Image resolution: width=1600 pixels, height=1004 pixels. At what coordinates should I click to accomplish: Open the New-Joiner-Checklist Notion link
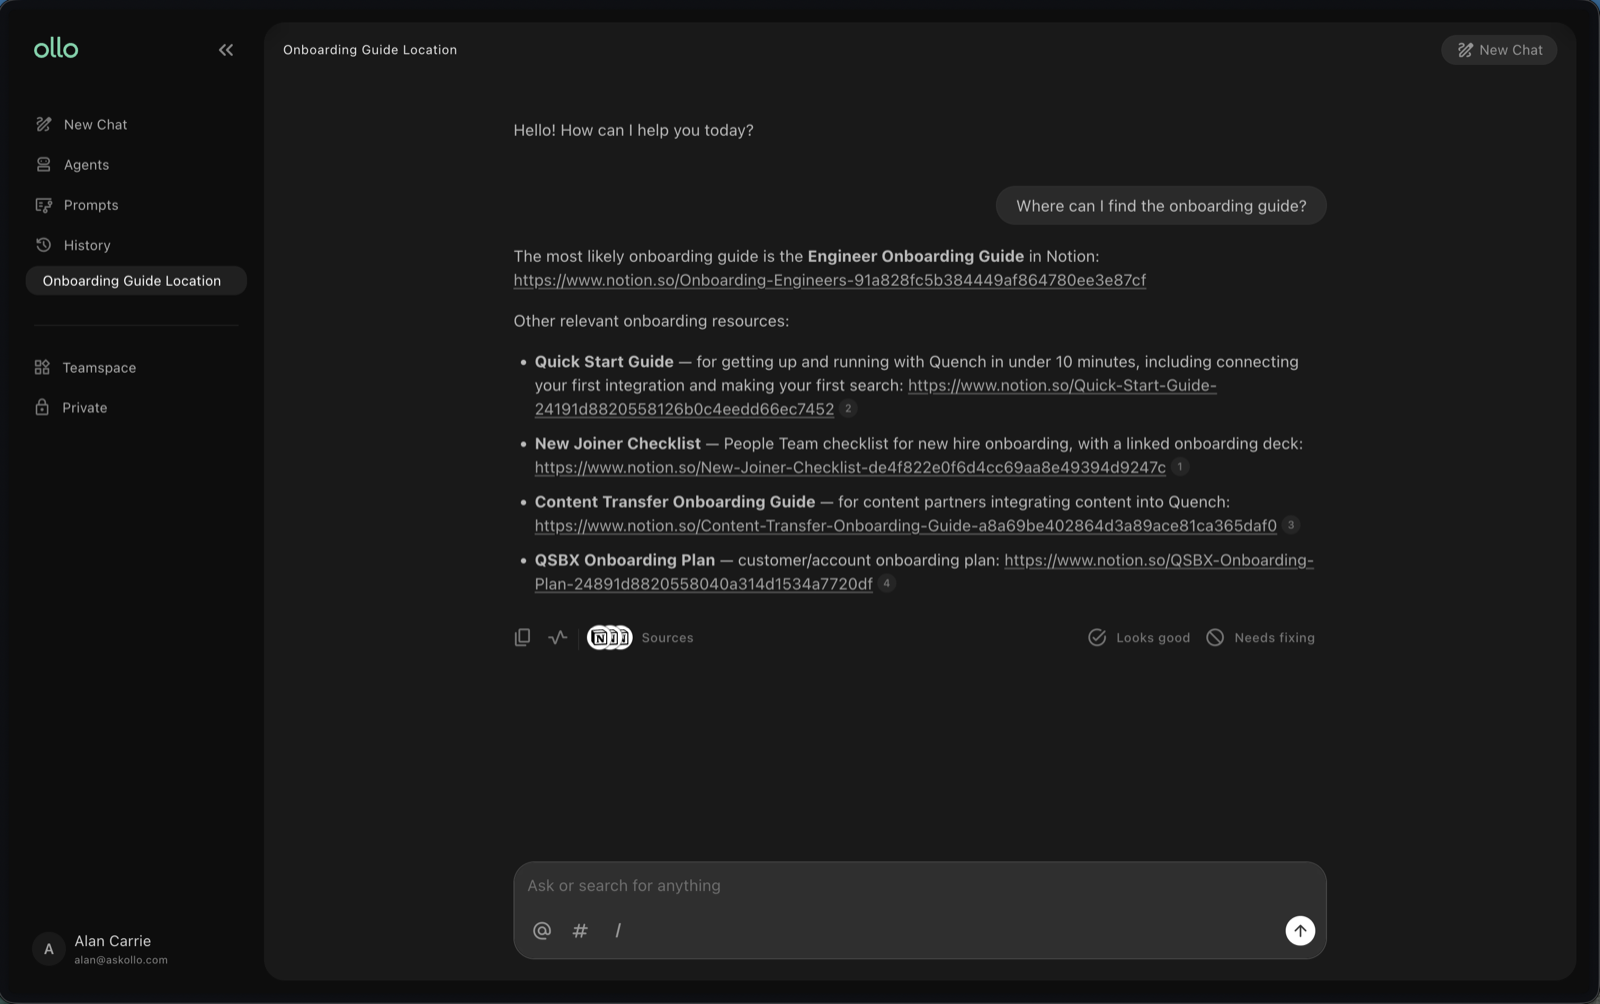pos(849,467)
